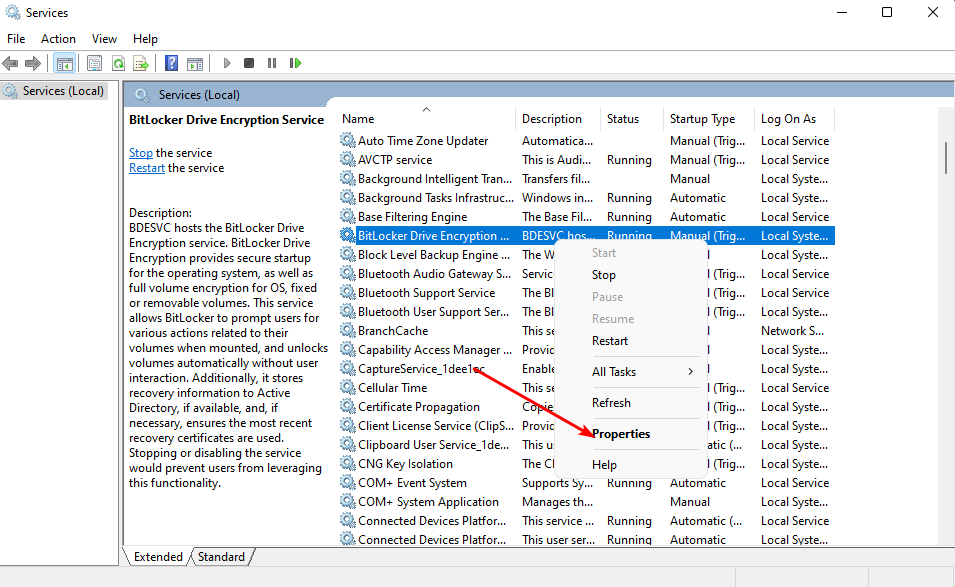This screenshot has width=955, height=587.
Task: Select the Auto Time Zone Updater service name
Action: (423, 141)
